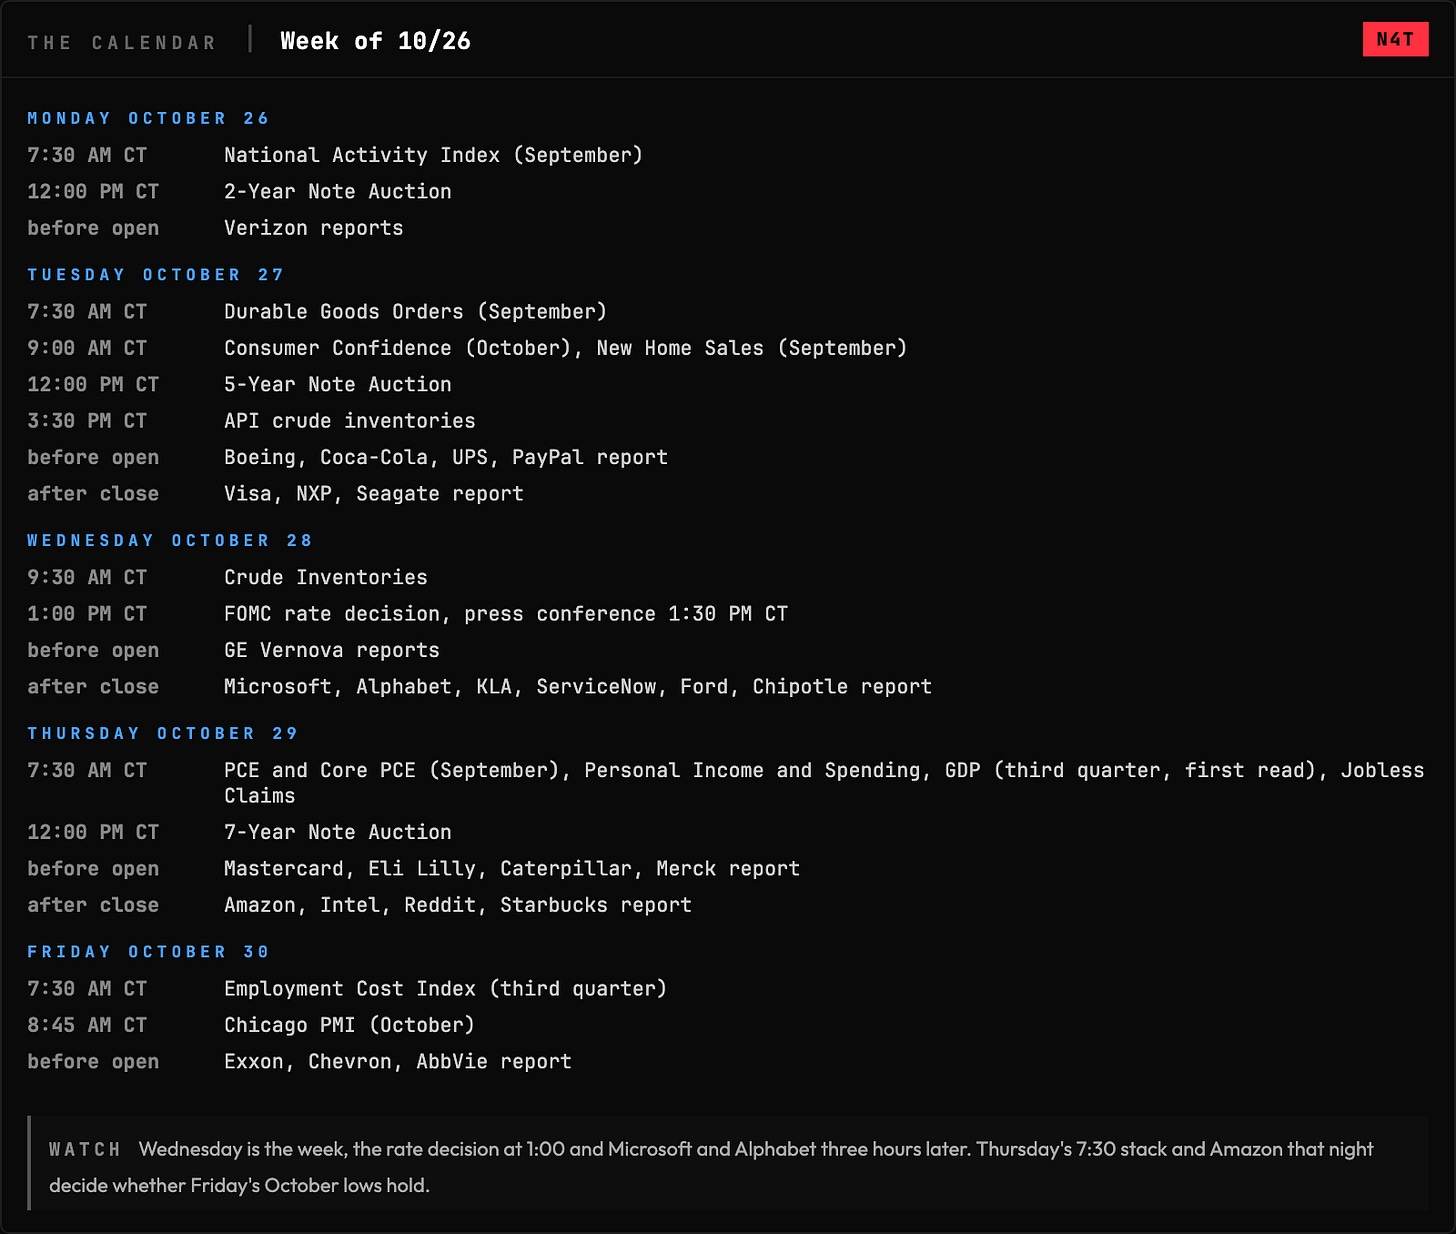Click 'Visa, NXP, Seagate report' row
The height and width of the screenshot is (1234, 1456).
pos(373,494)
